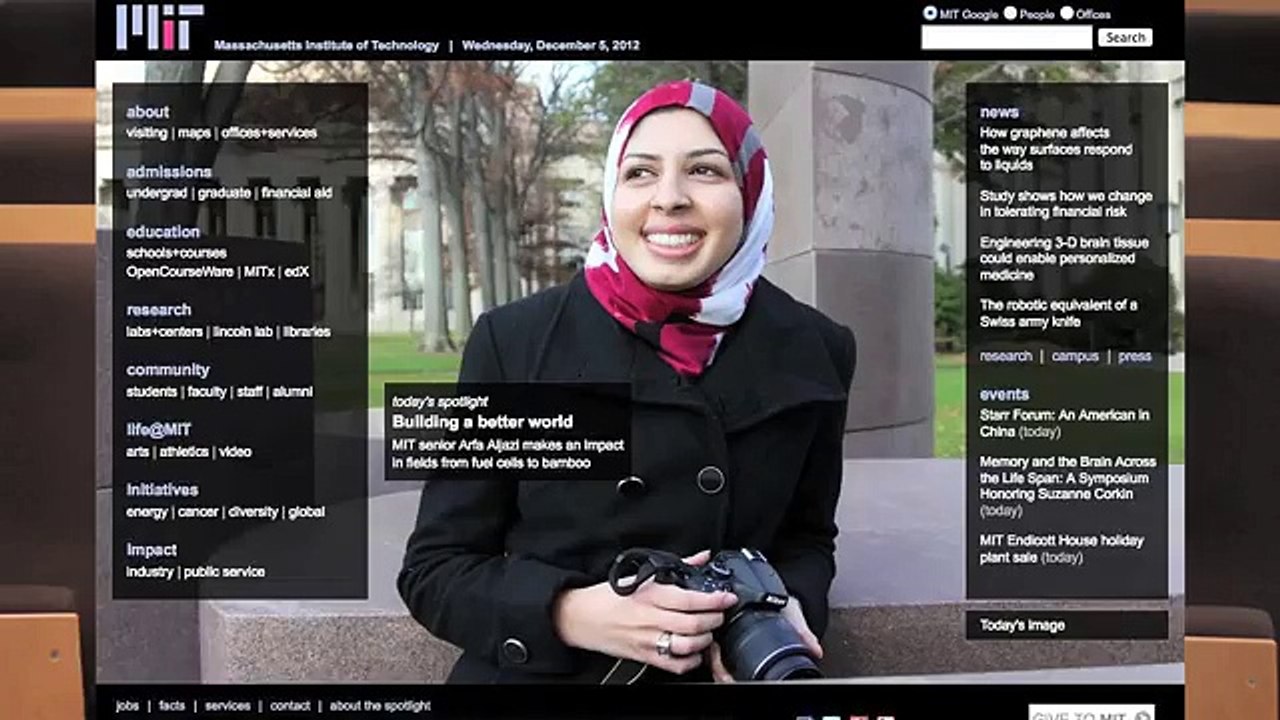Go to the visiting link
Viewport: 1280px width, 720px height.
pos(147,133)
